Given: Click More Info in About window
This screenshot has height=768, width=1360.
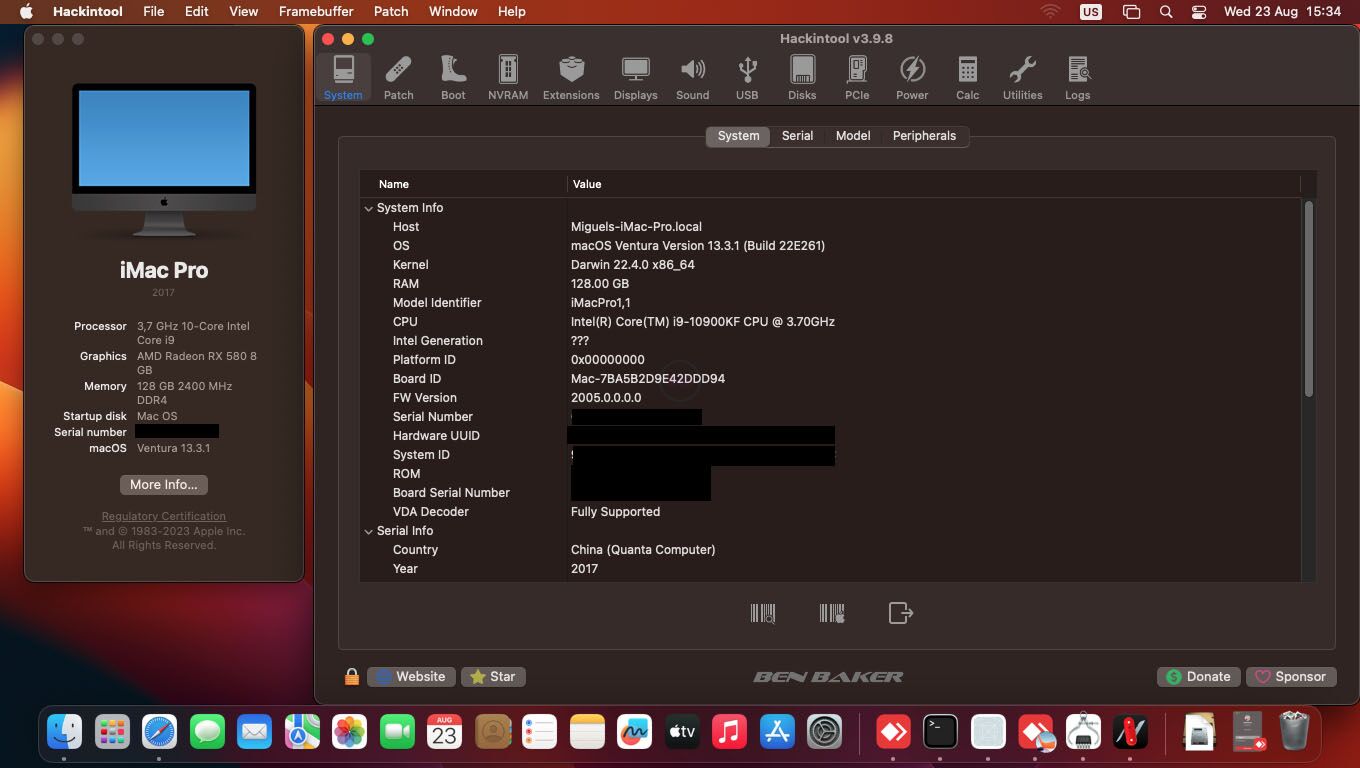Looking at the screenshot, I should pyautogui.click(x=164, y=484).
